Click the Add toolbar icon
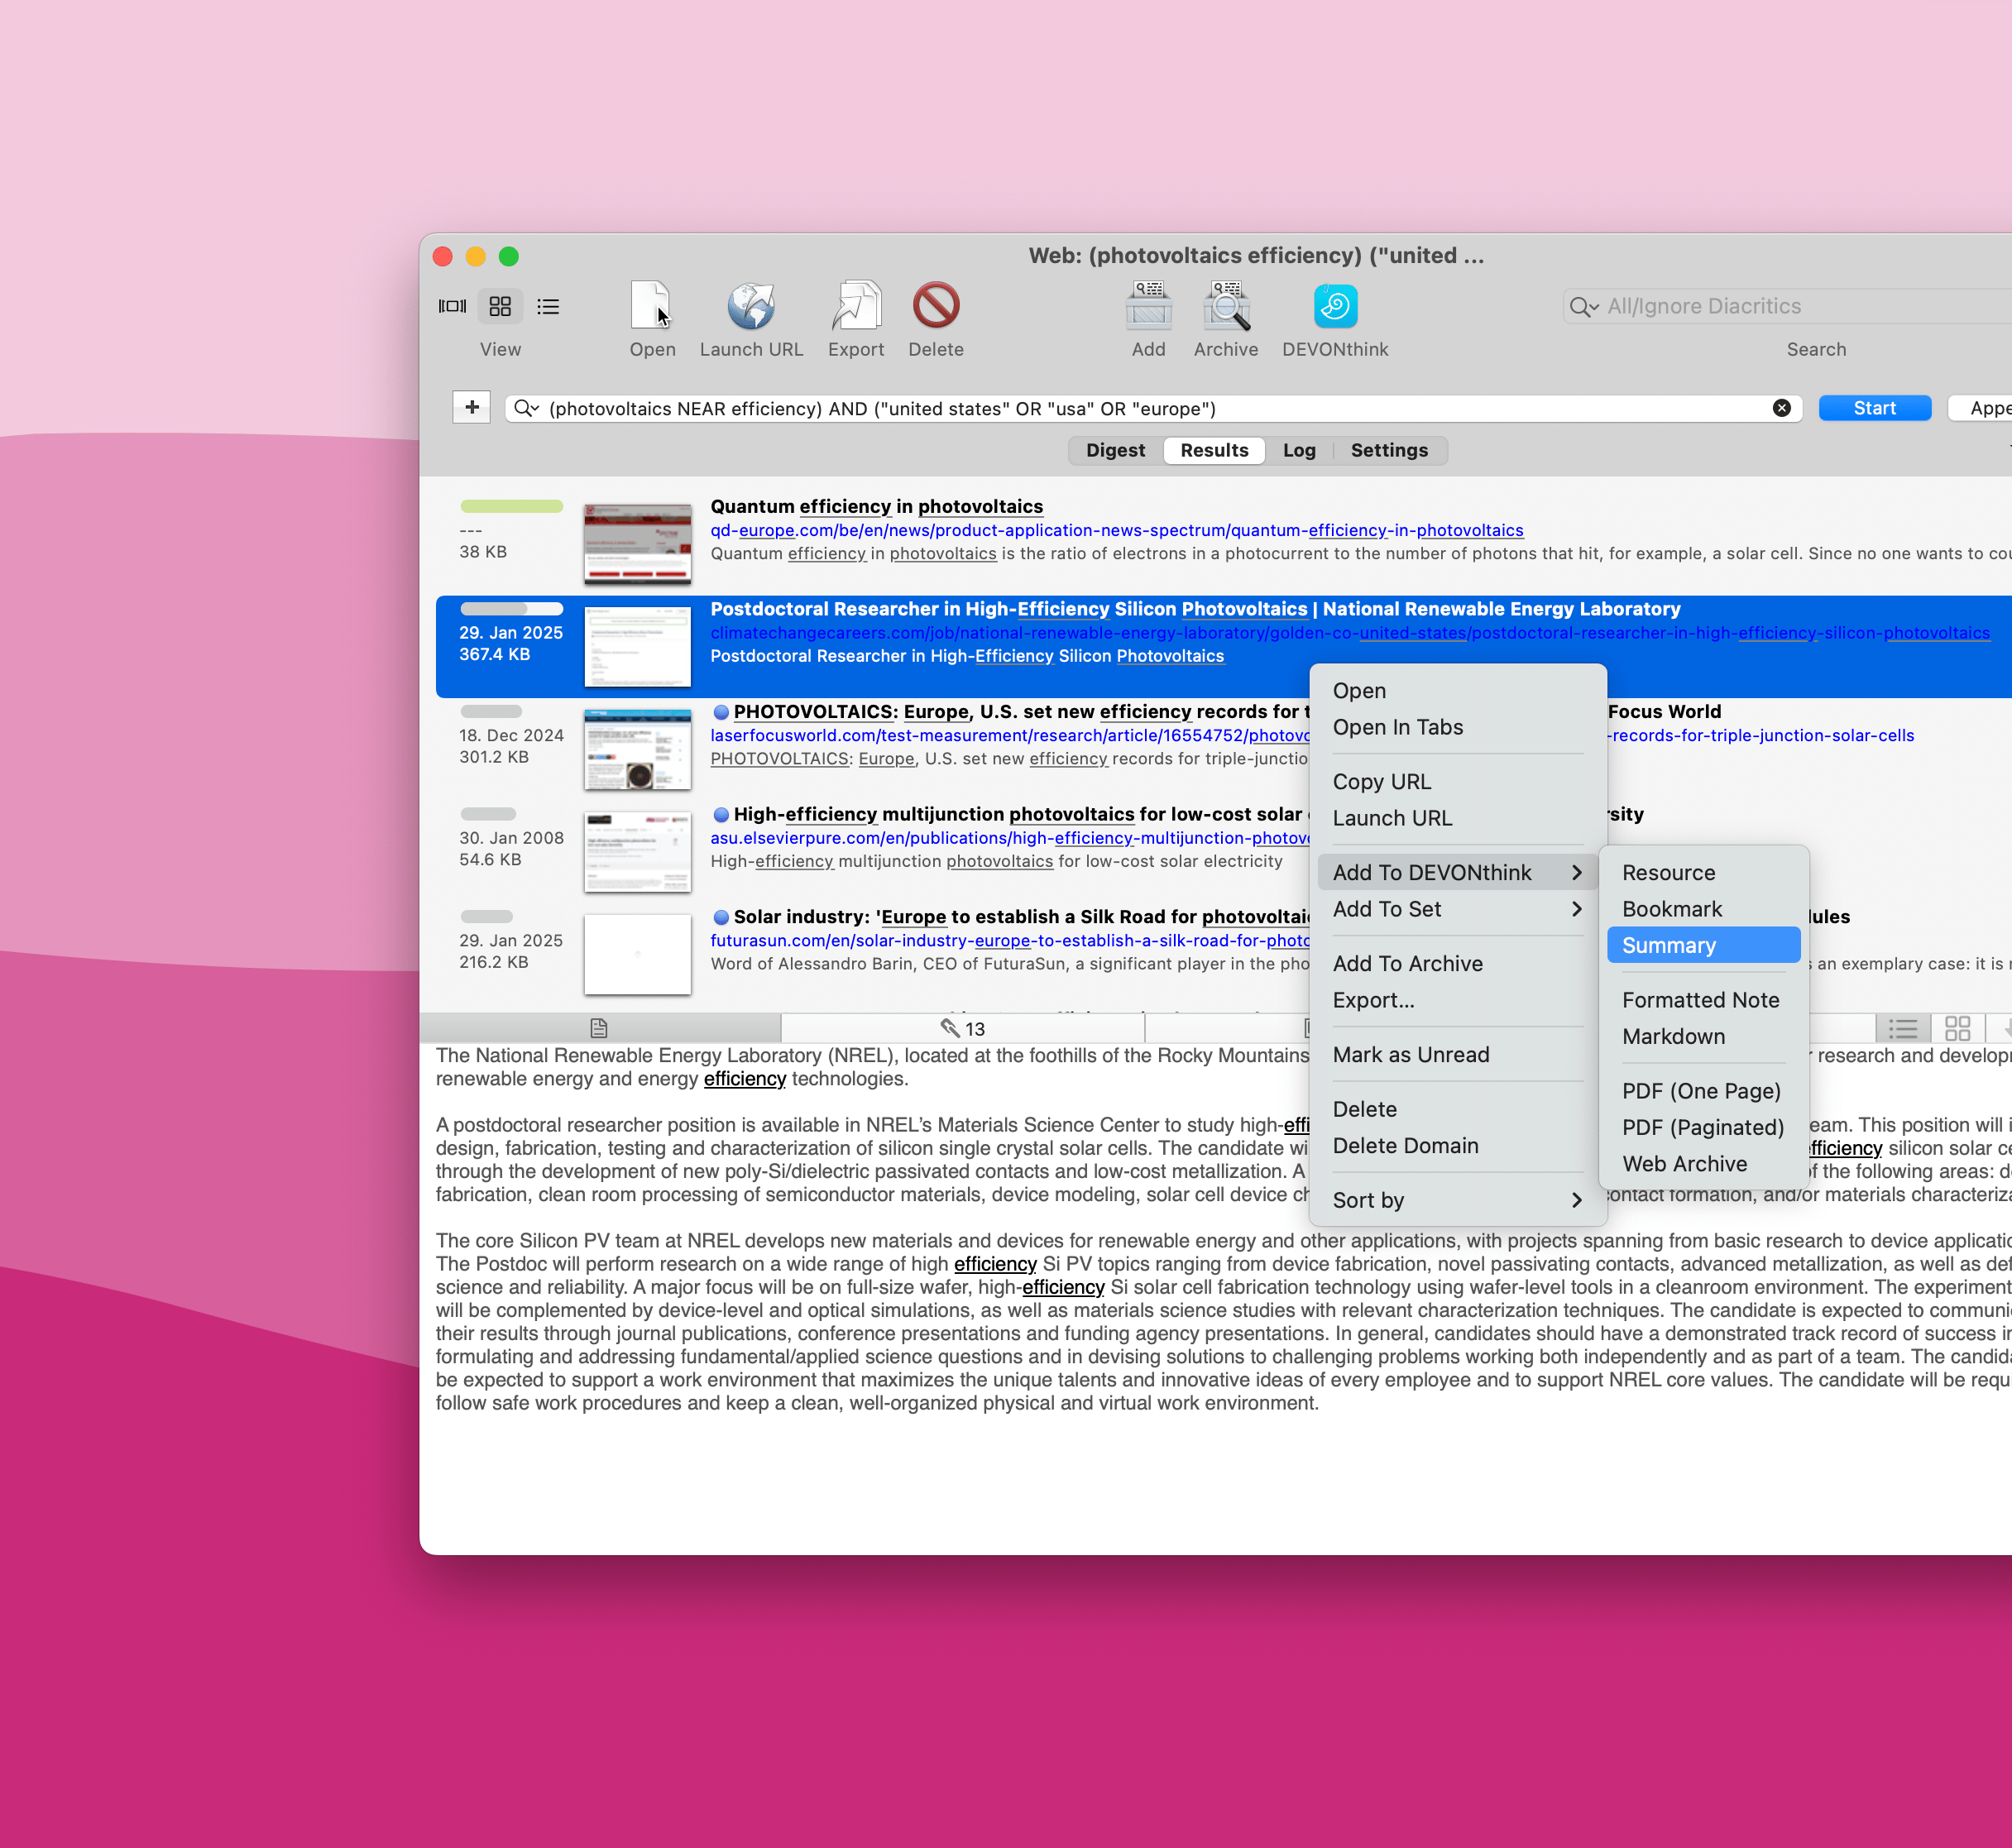Screen dimensions: 2012x1848 [x=1148, y=306]
